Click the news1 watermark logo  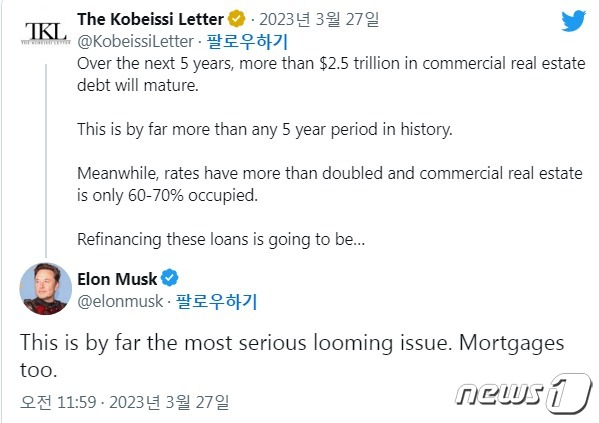click(x=524, y=393)
